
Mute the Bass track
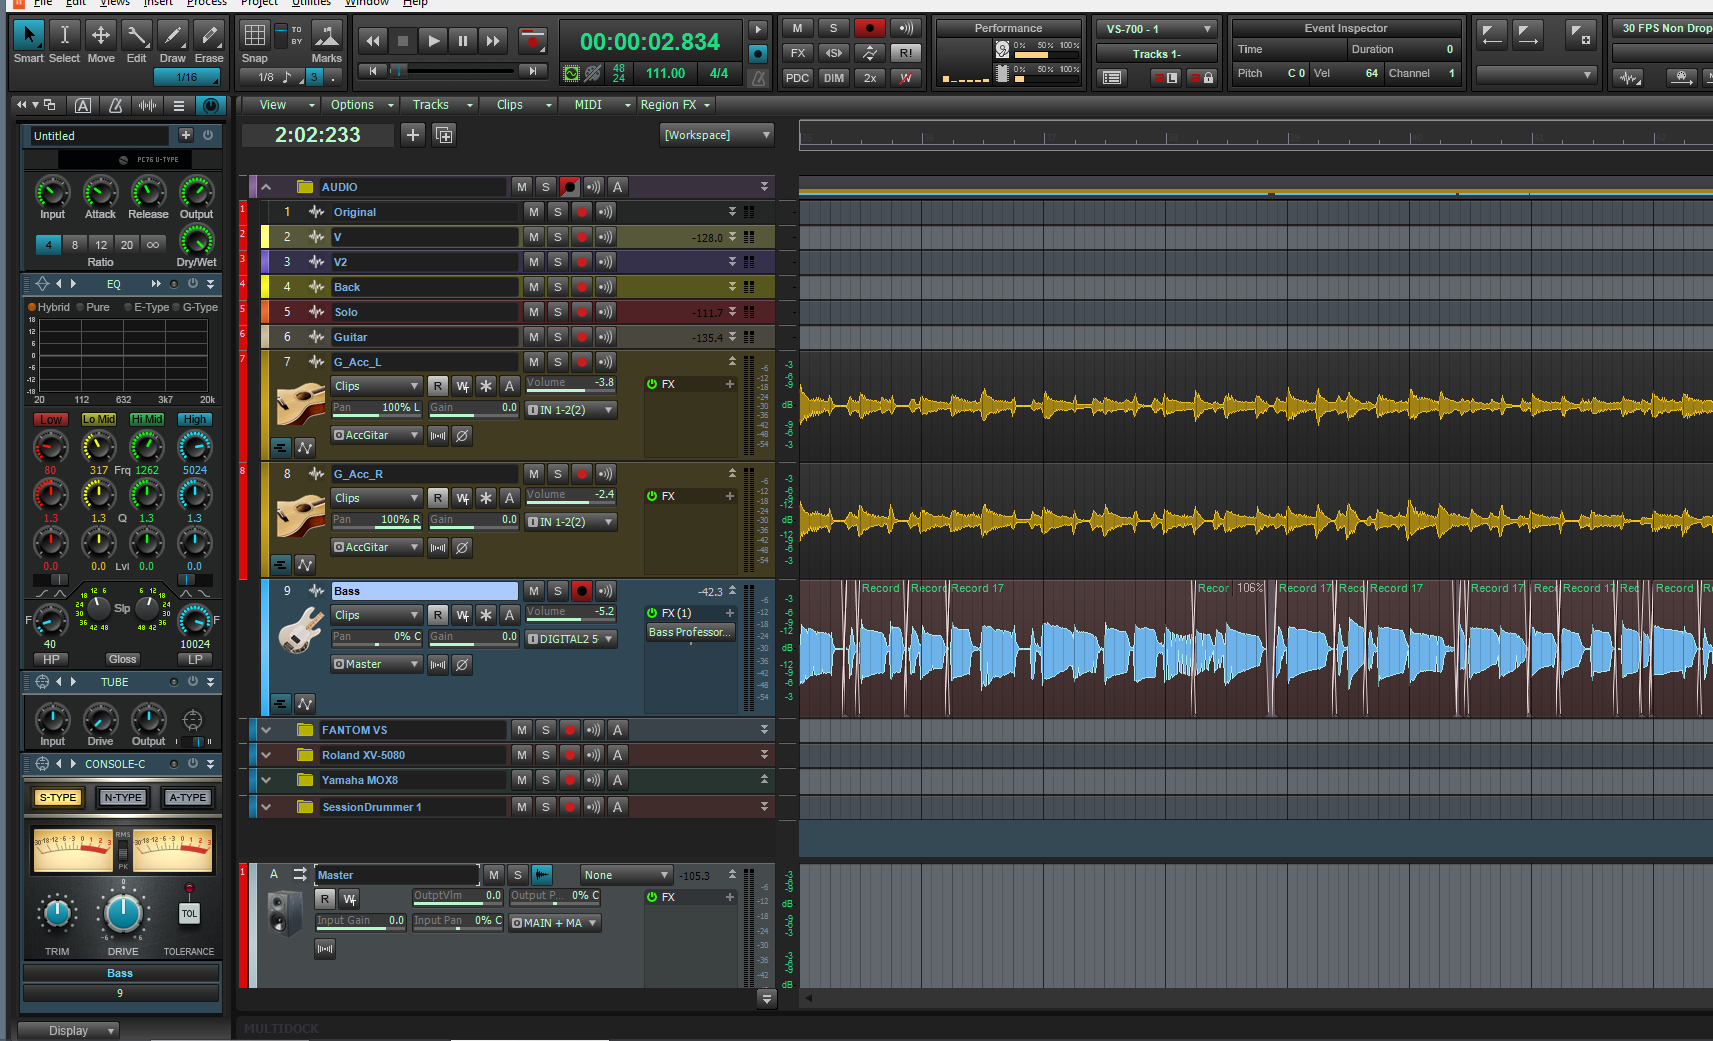[x=534, y=591]
